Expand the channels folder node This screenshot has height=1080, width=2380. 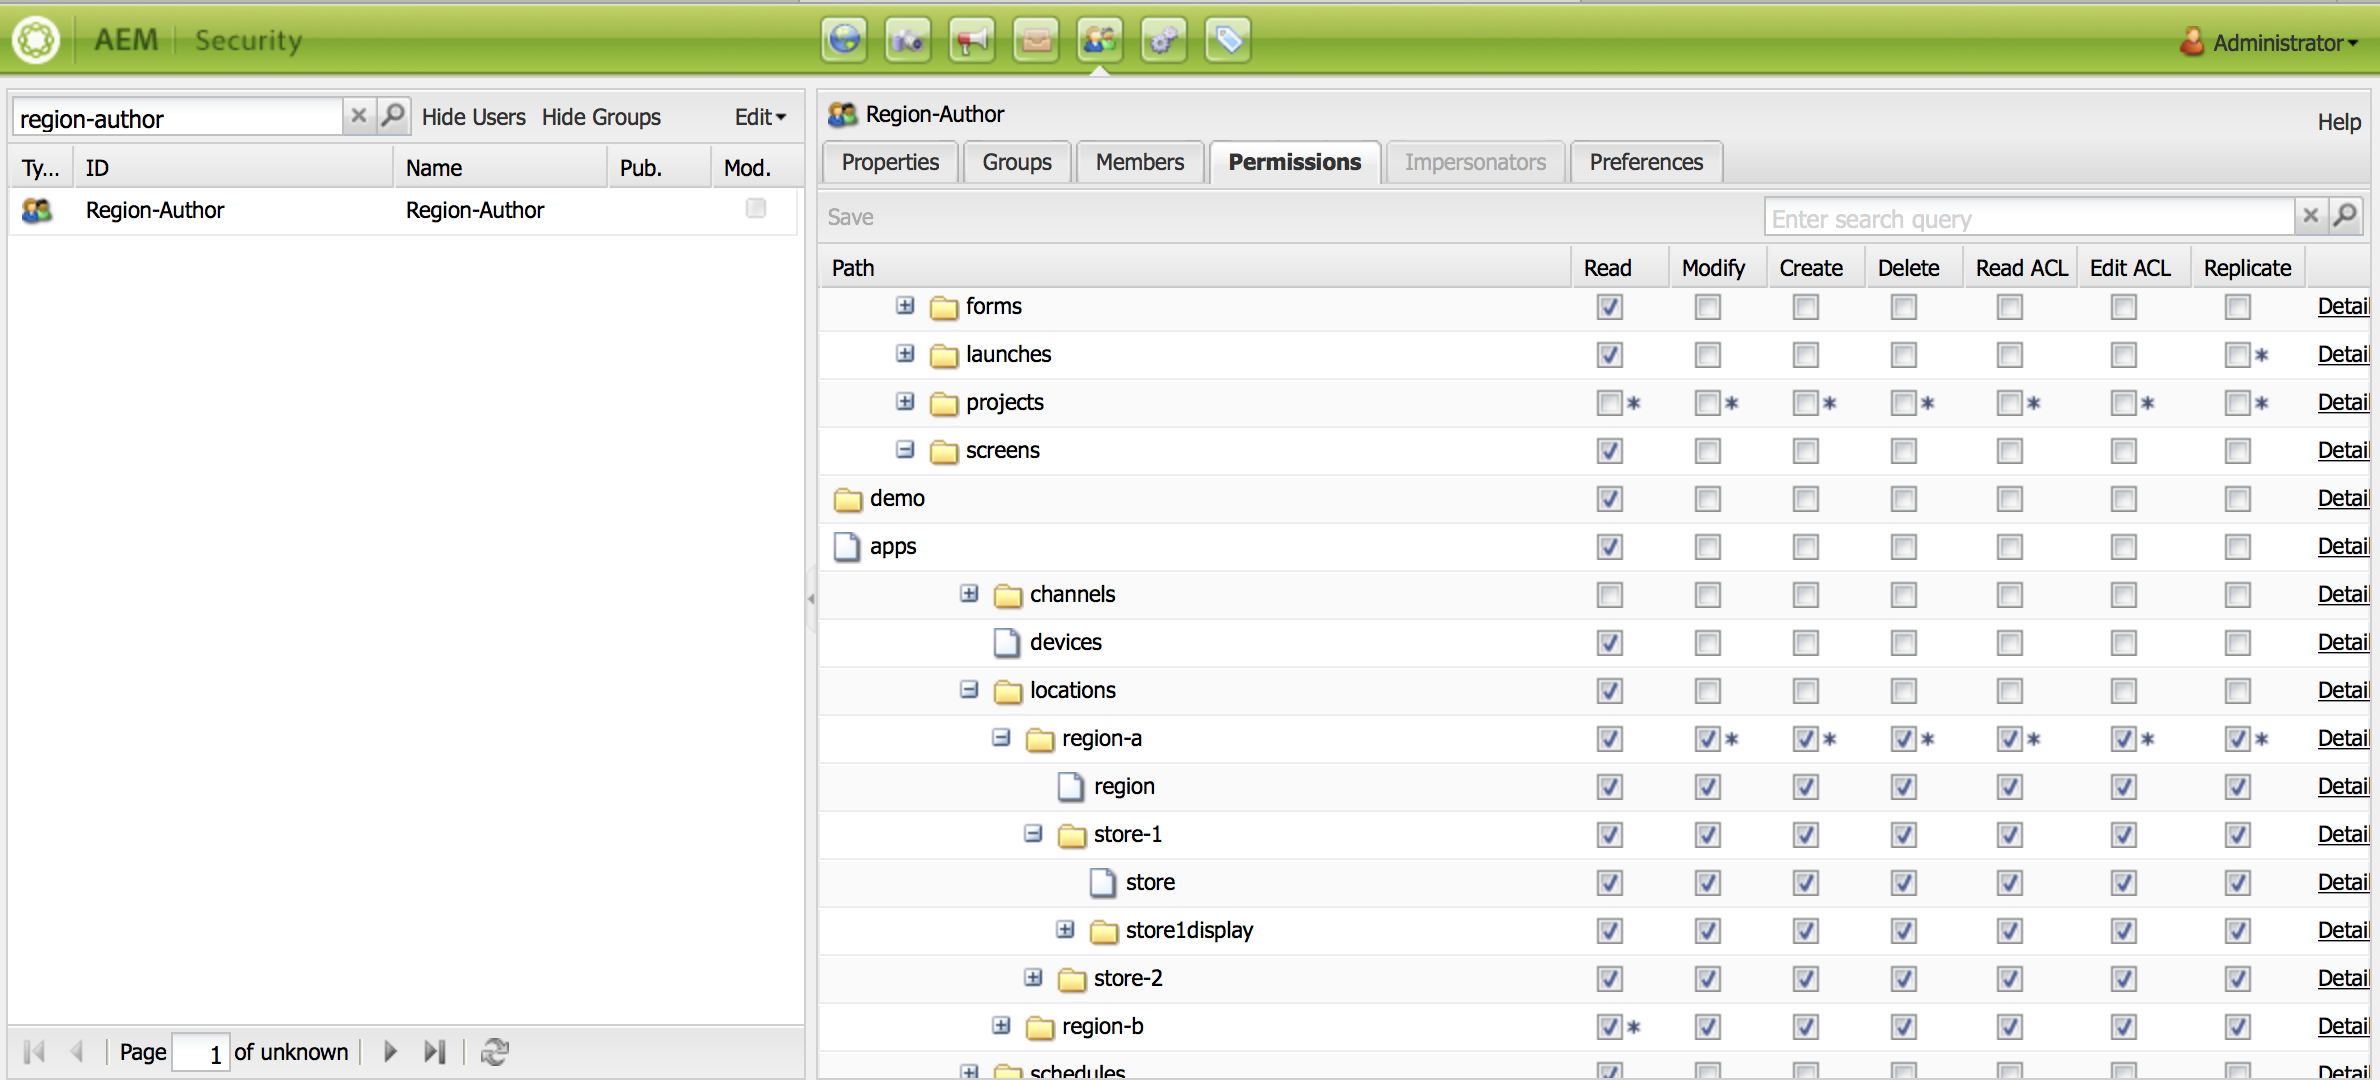click(x=969, y=594)
